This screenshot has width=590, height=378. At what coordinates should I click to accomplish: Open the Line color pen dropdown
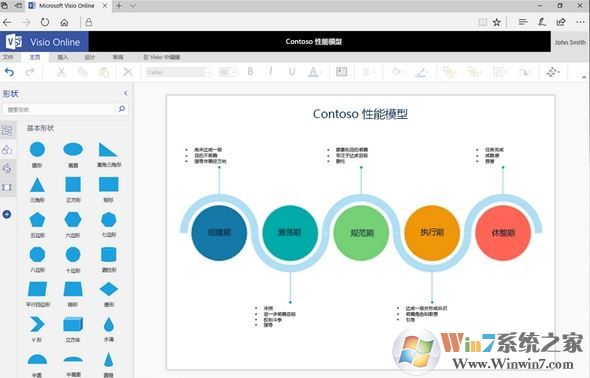tap(421, 71)
